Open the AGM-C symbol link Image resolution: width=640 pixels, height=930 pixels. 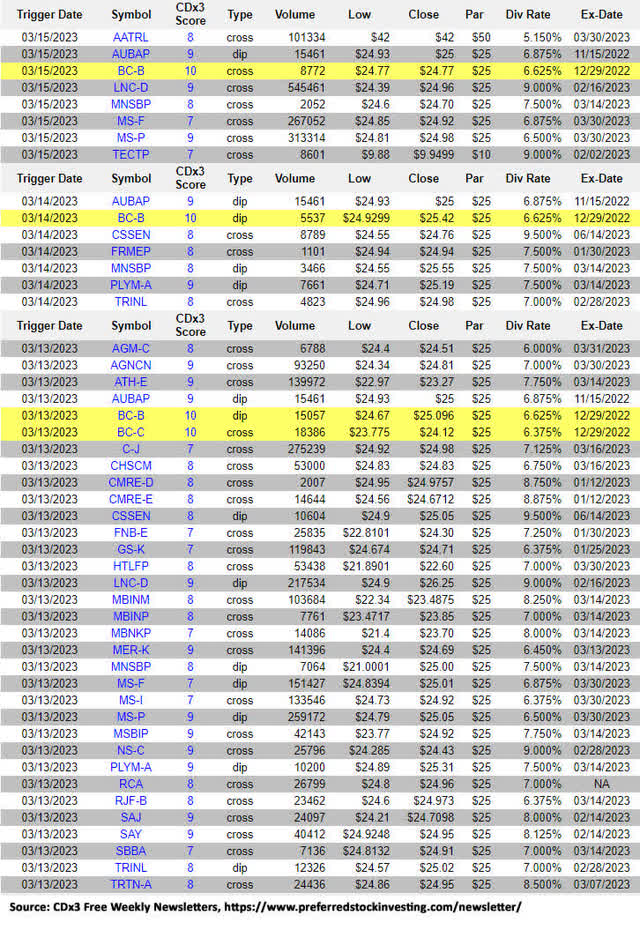(130, 349)
